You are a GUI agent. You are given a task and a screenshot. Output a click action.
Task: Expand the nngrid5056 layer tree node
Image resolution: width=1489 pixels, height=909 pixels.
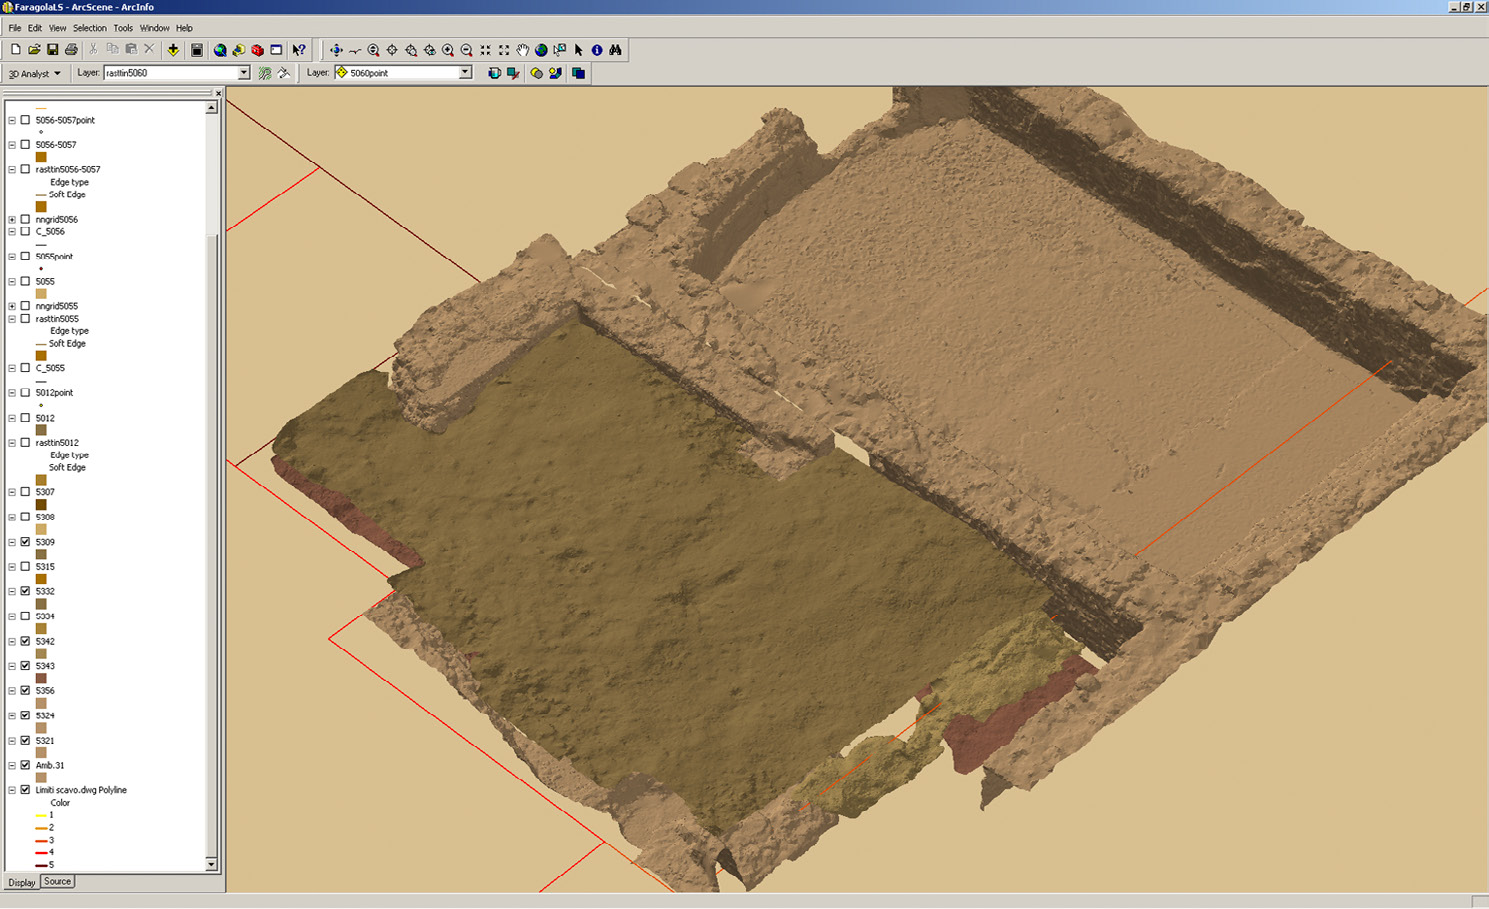[x=12, y=220]
